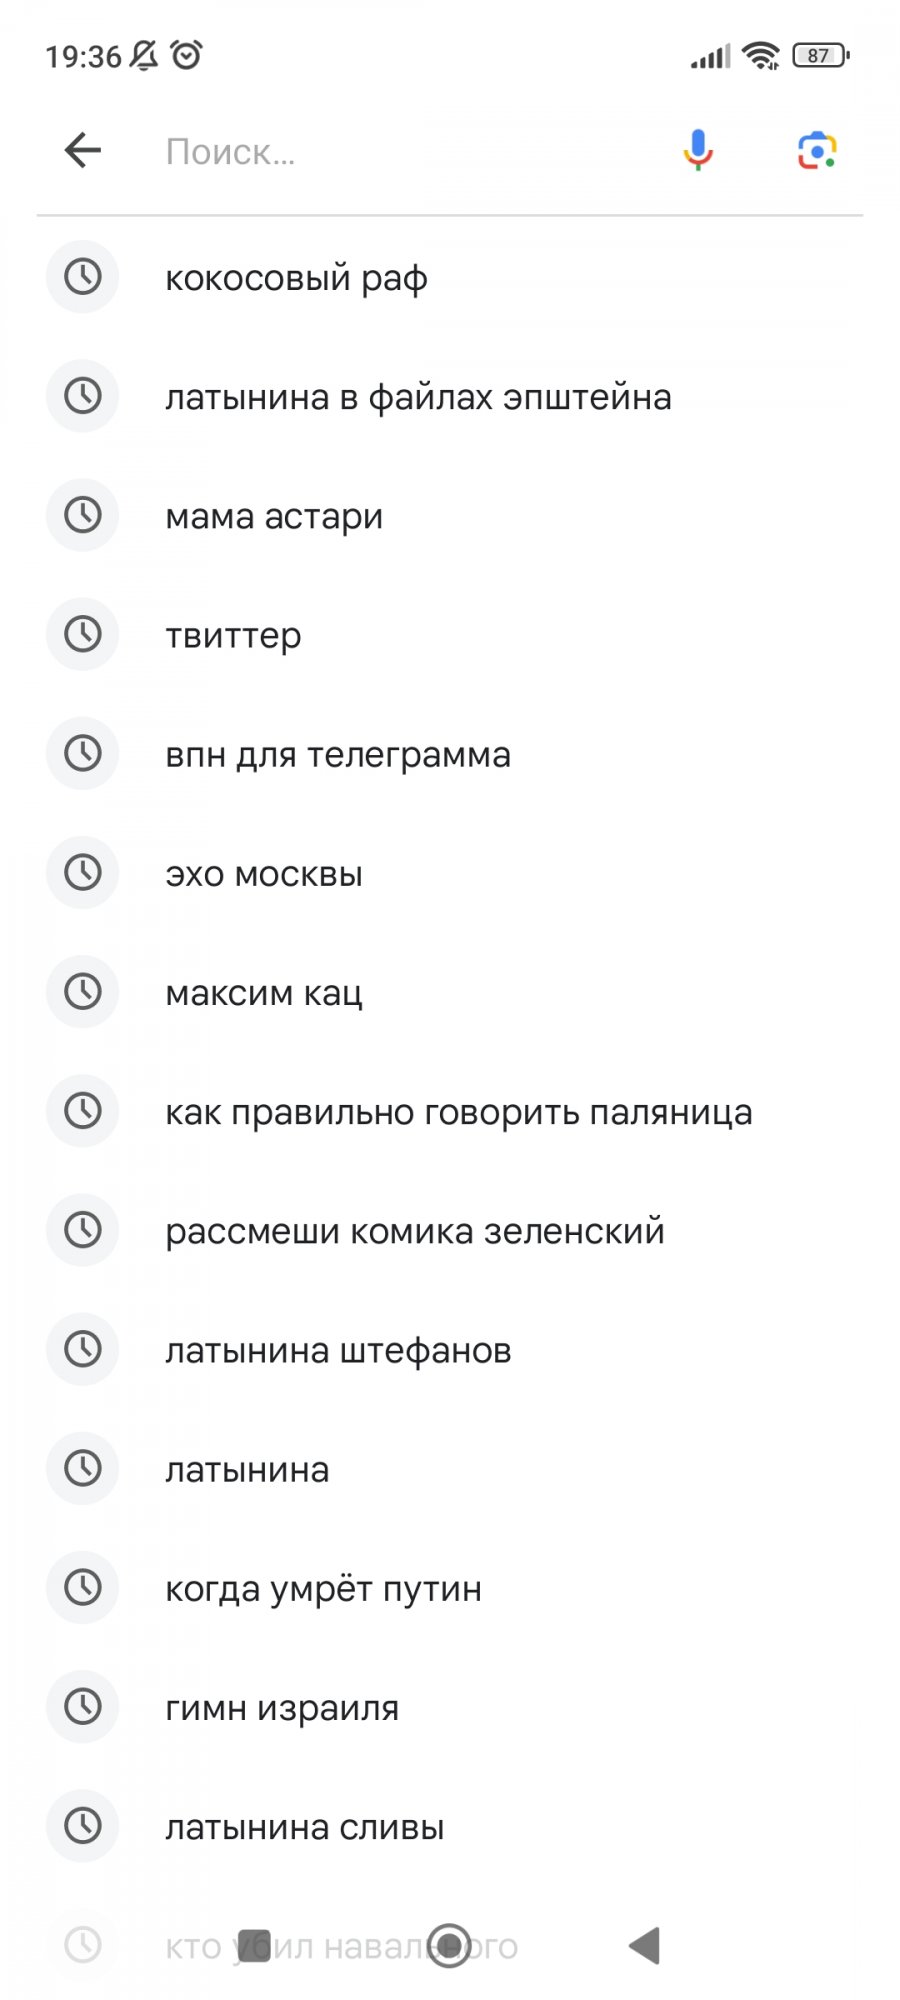Tap the recent apps square button
The width and height of the screenshot is (900, 2000).
[x=257, y=1944]
